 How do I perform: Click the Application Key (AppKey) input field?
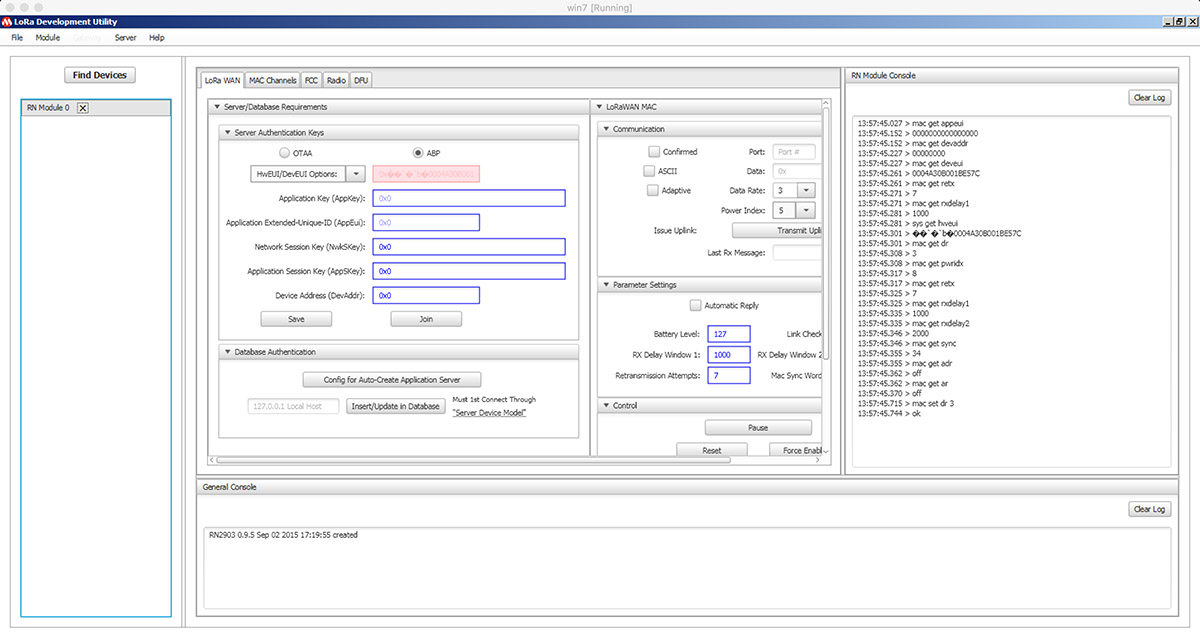click(469, 198)
